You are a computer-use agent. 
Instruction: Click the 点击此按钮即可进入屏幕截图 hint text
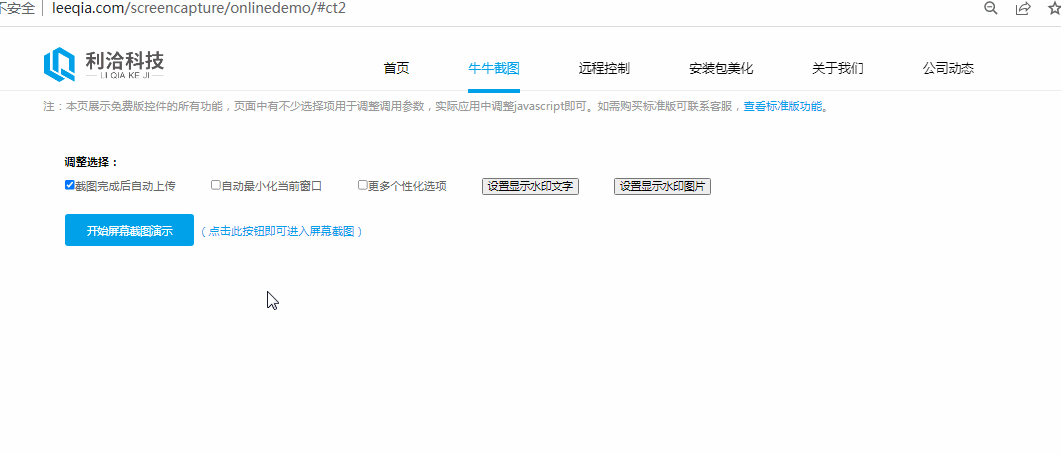[x=281, y=231]
